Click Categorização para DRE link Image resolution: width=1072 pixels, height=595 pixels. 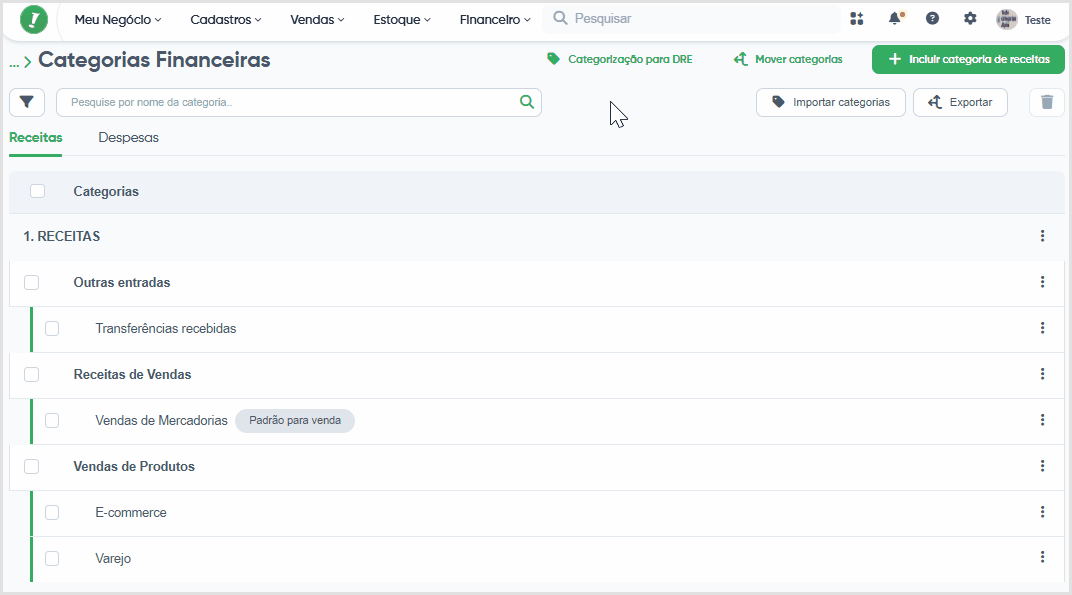click(x=619, y=60)
